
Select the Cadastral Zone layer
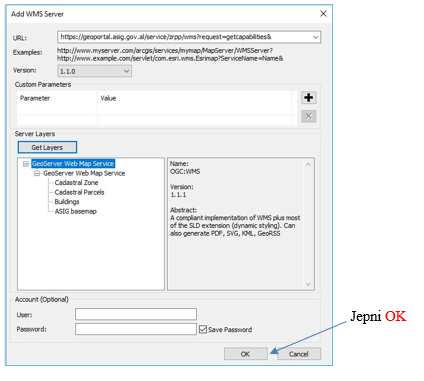point(76,183)
